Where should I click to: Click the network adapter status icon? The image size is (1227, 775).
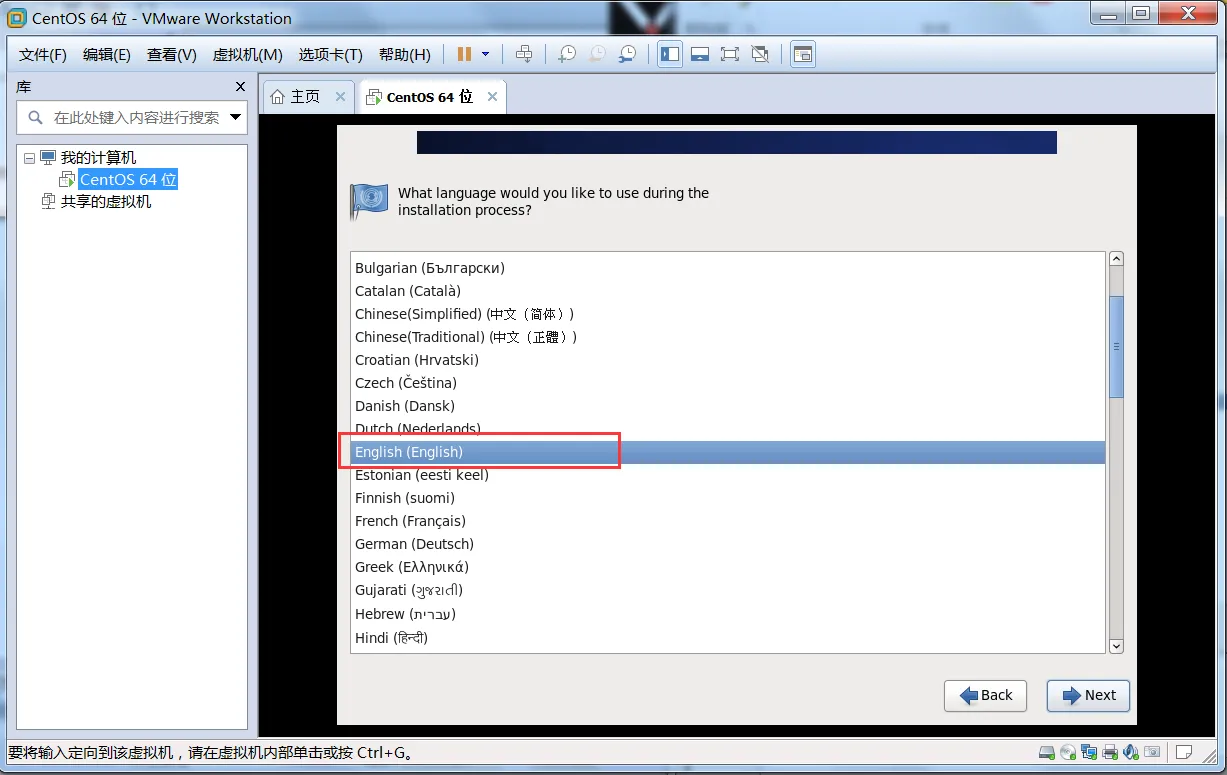(x=1089, y=752)
